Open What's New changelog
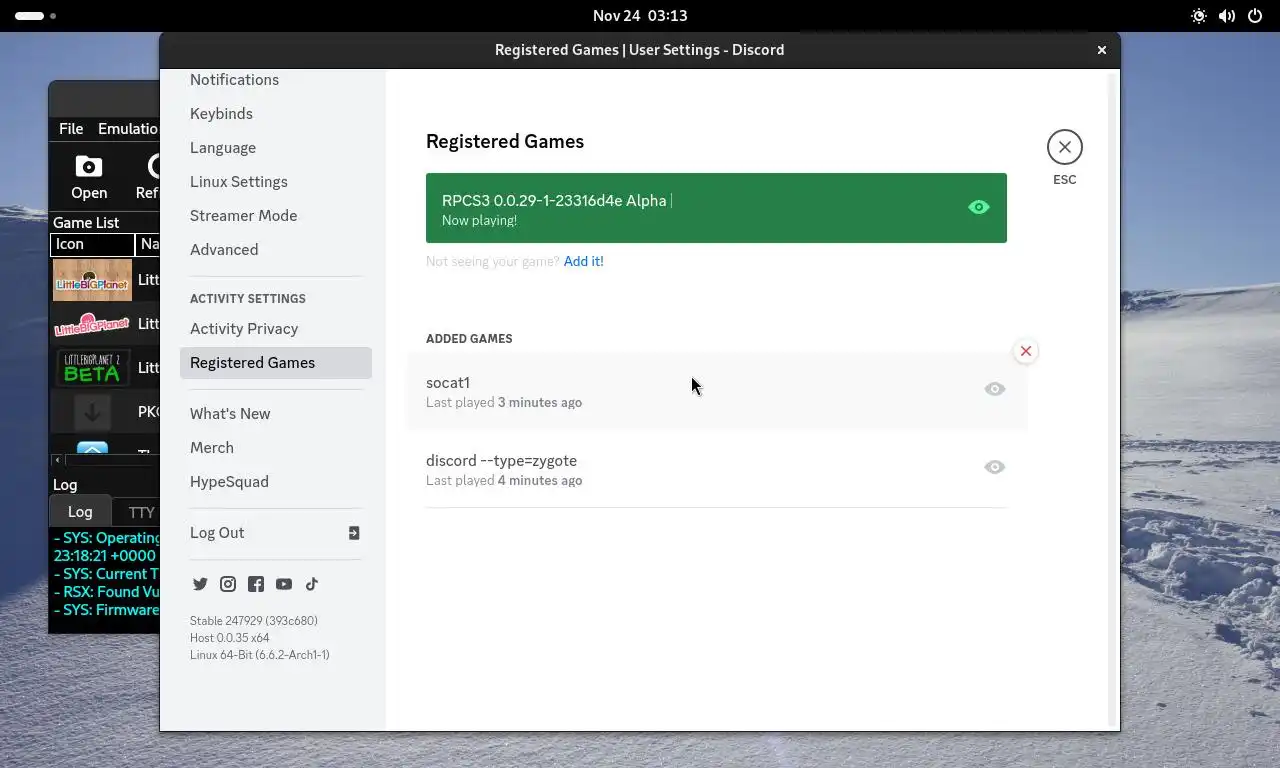This screenshot has height=768, width=1280. [230, 414]
